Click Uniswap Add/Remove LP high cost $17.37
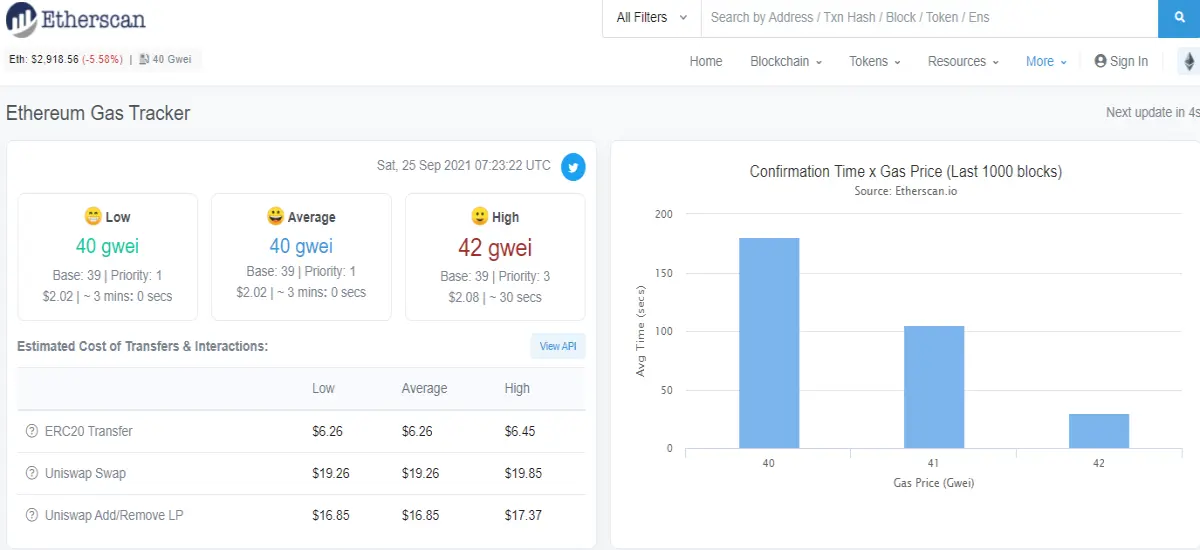Image resolution: width=1200 pixels, height=550 pixels. pos(524,515)
